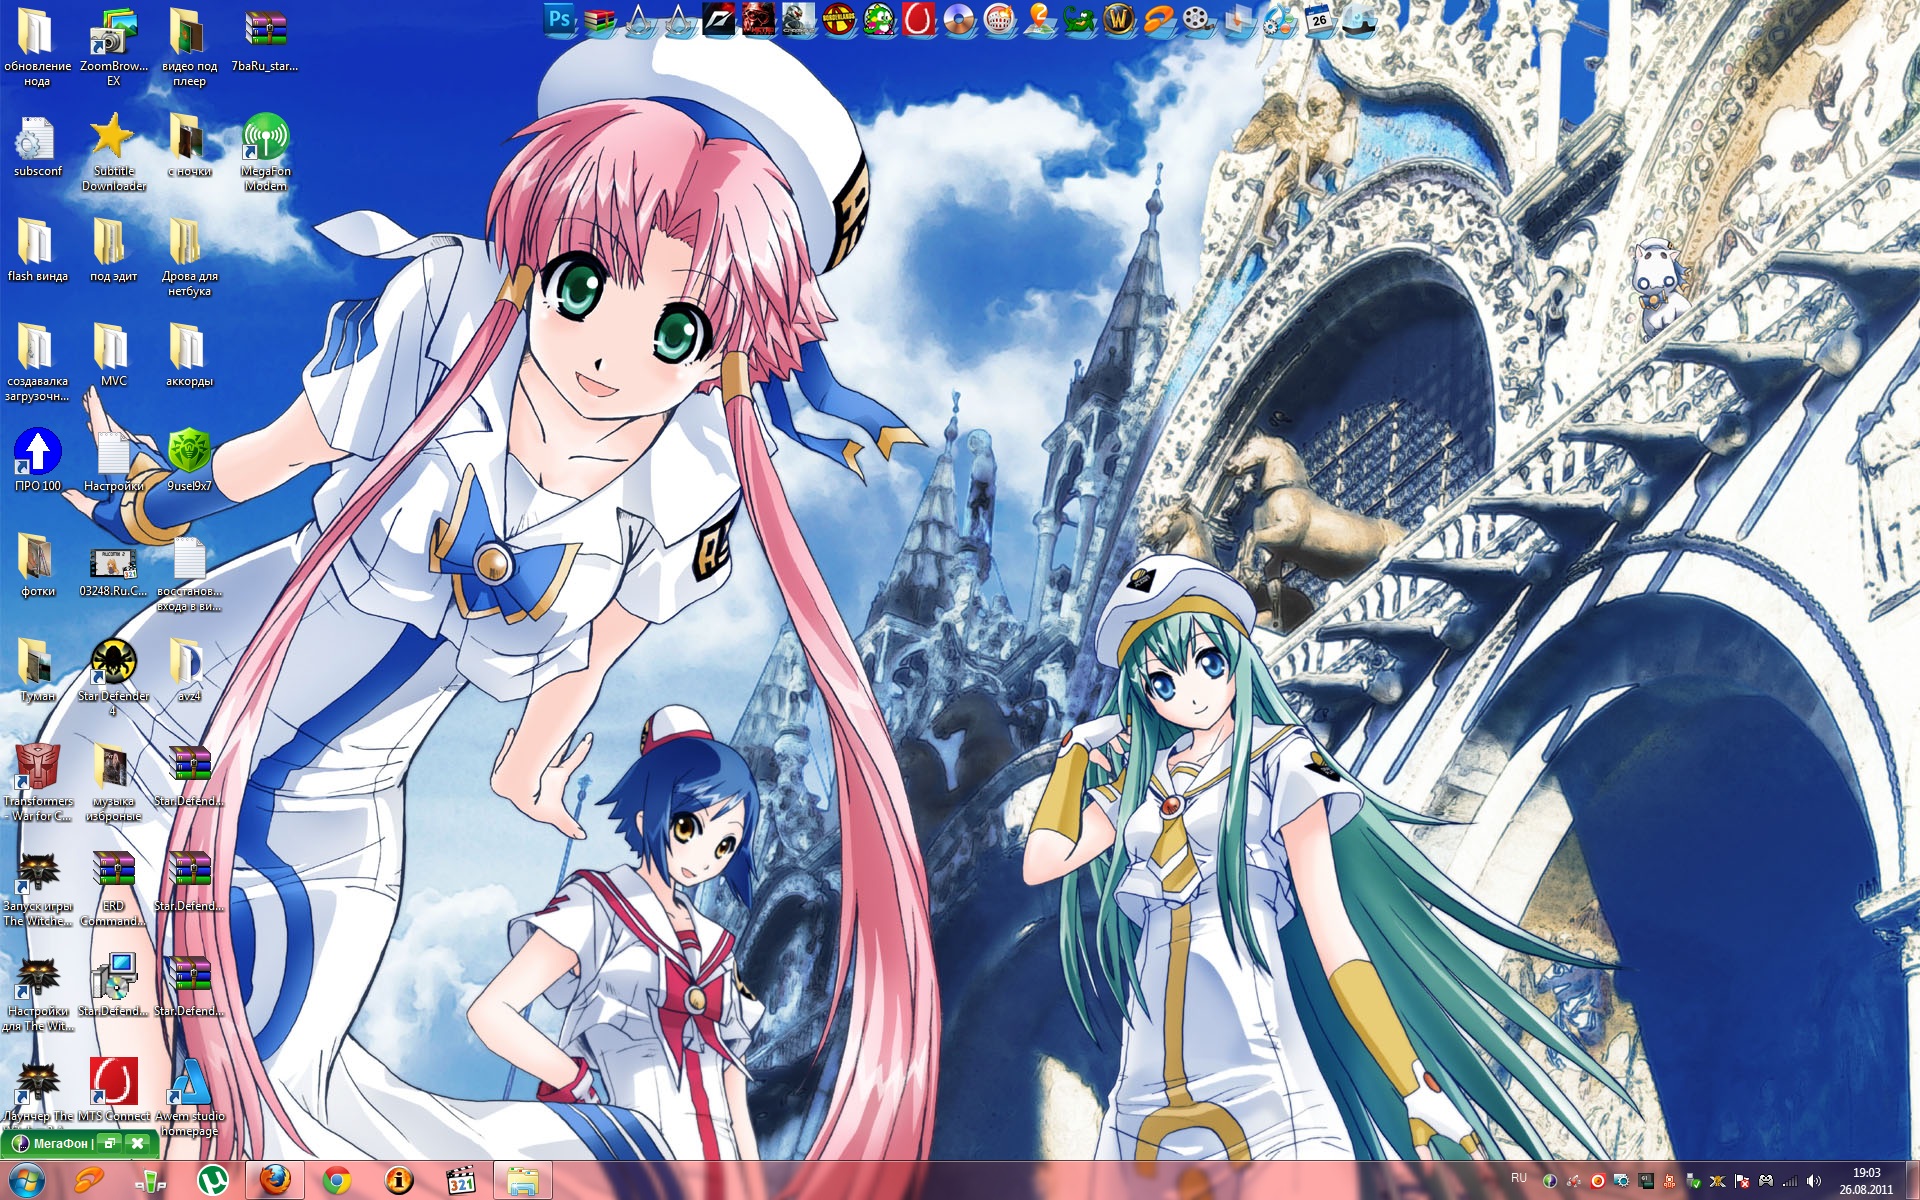Select the subconf file icon
Viewport: 1920px width, 1200px height.
37,146
